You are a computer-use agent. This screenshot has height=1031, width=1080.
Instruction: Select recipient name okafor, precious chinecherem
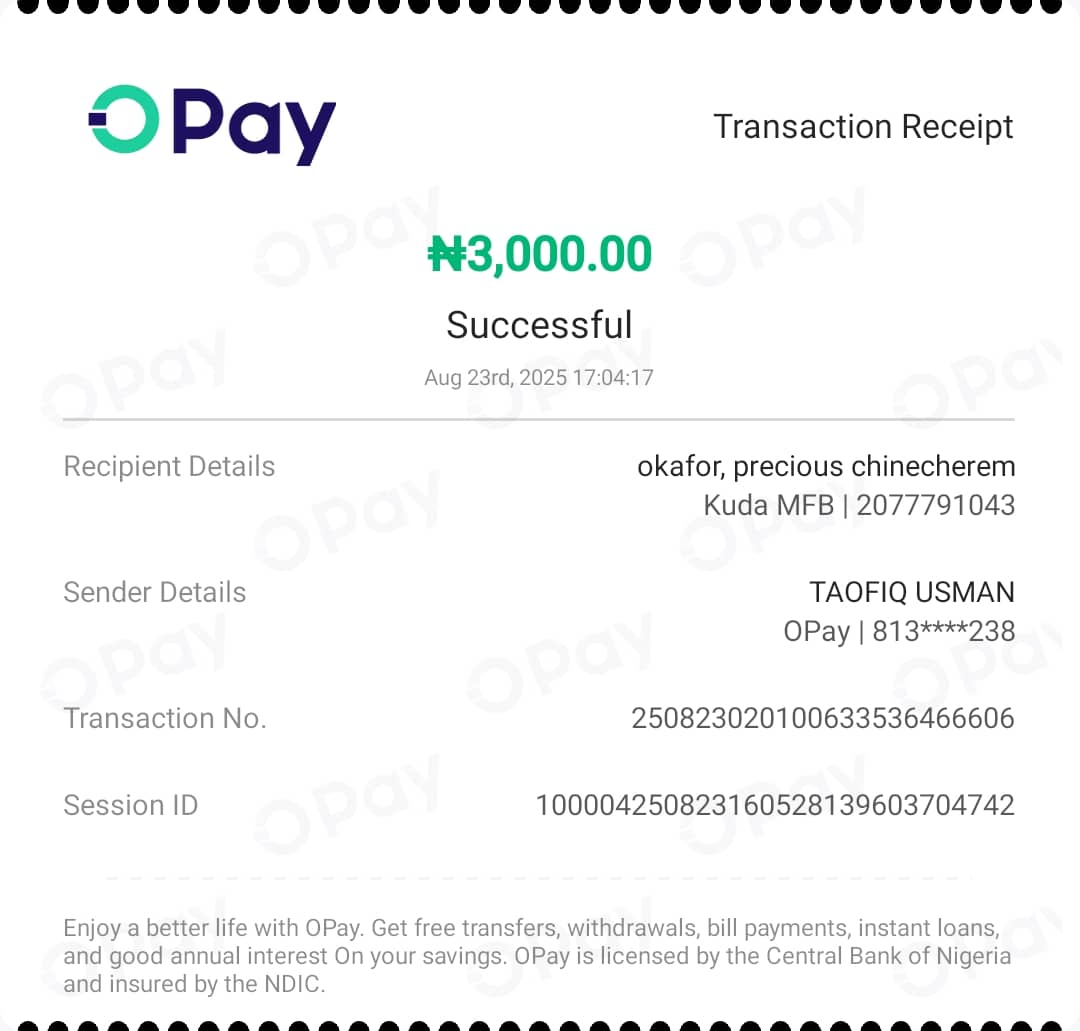(826, 467)
